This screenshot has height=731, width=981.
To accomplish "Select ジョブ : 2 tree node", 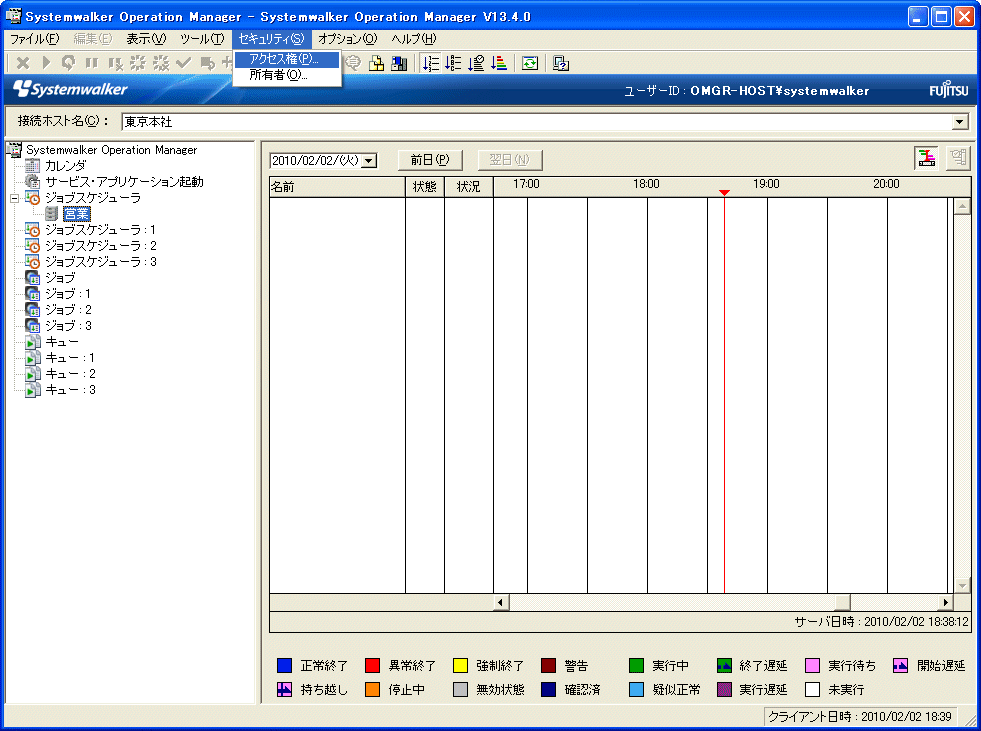I will click(x=69, y=310).
